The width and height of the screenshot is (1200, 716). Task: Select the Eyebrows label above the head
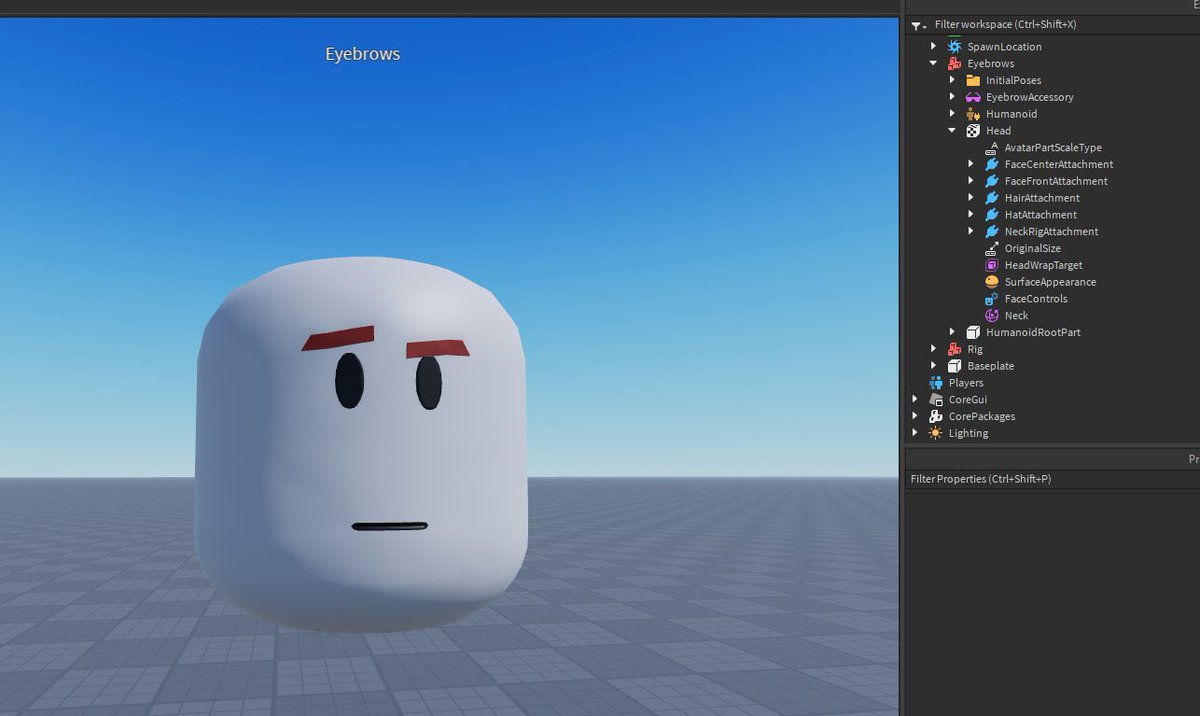pyautogui.click(x=363, y=54)
